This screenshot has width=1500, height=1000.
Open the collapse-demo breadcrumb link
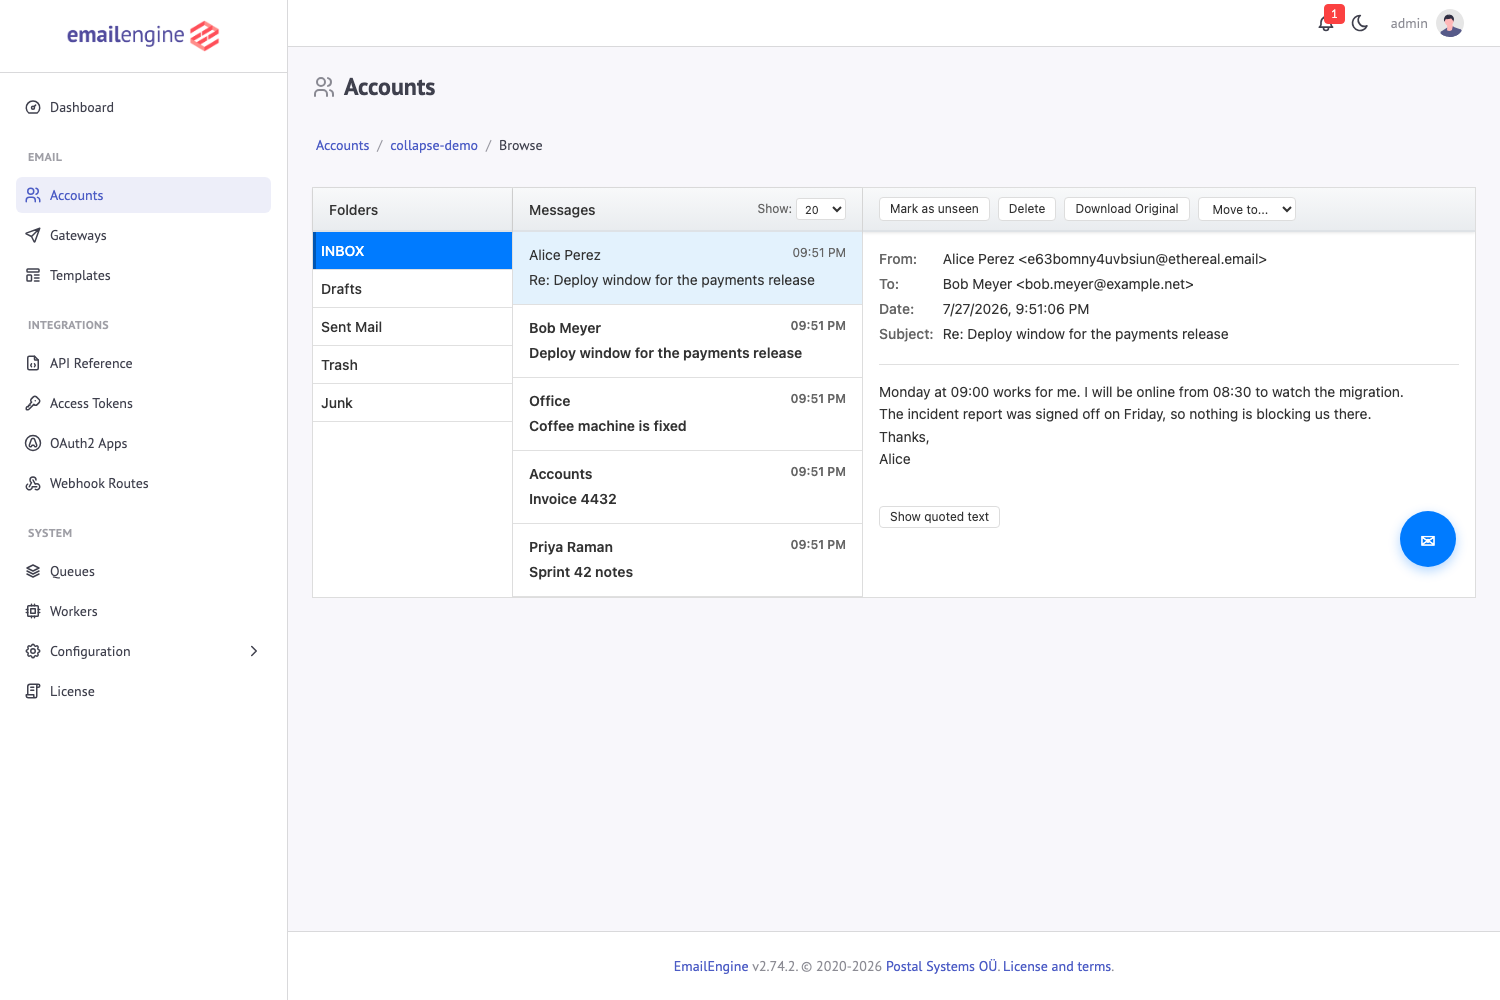click(x=434, y=145)
